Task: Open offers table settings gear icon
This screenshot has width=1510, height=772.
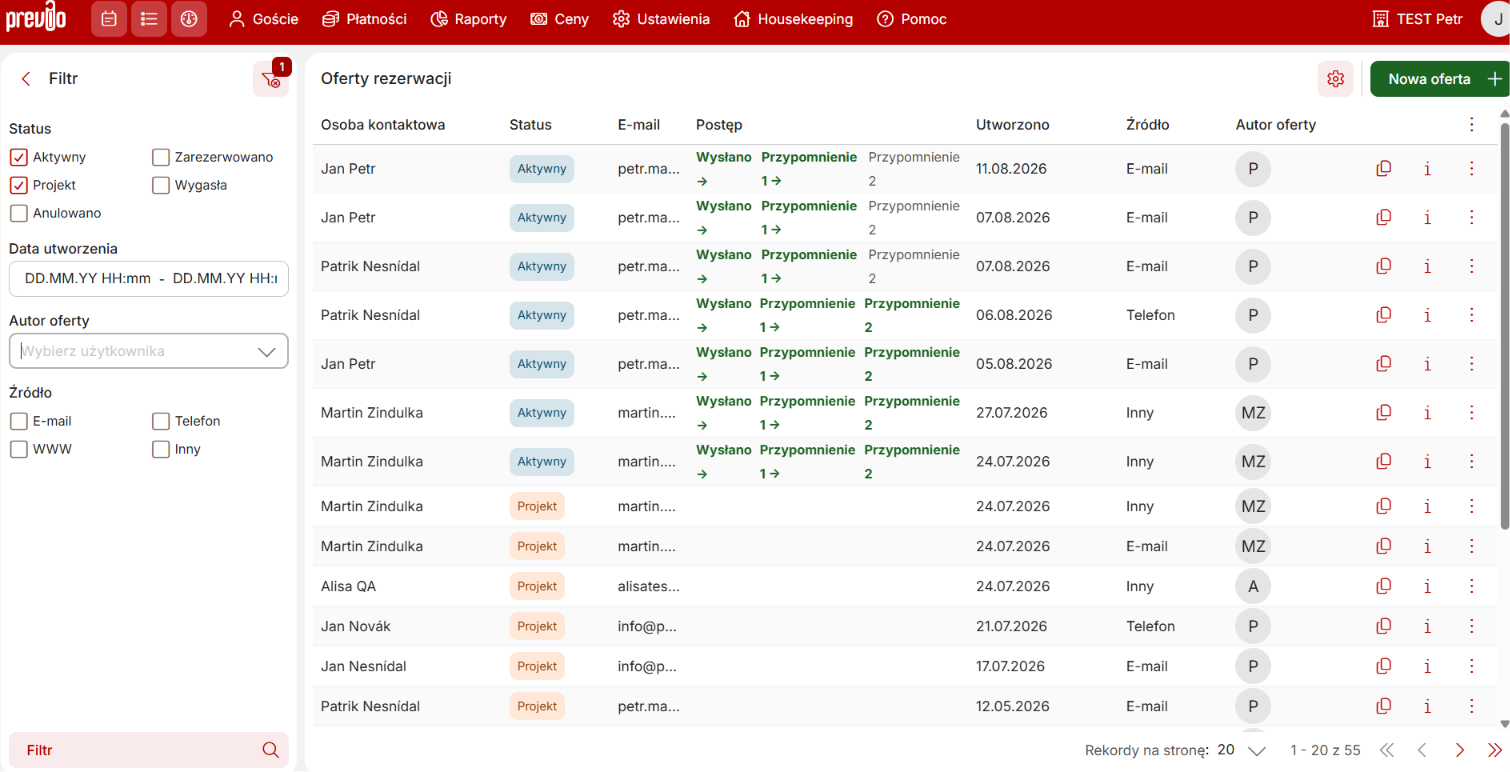Action: tap(1335, 79)
